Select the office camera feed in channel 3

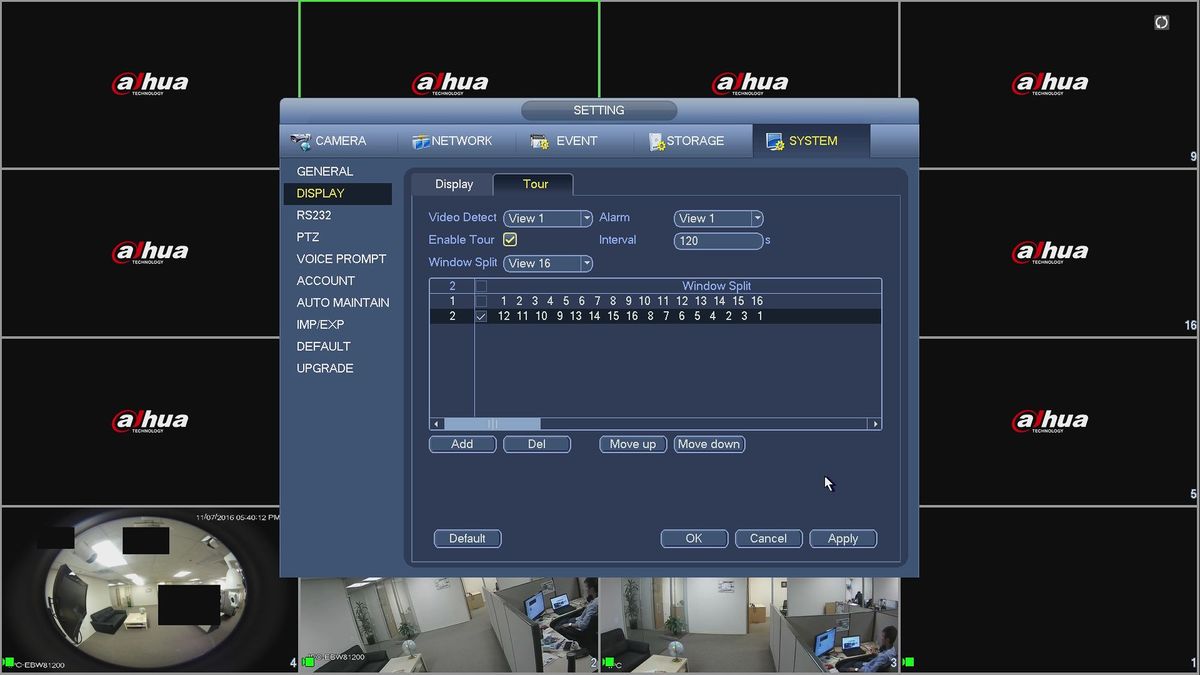[749, 624]
